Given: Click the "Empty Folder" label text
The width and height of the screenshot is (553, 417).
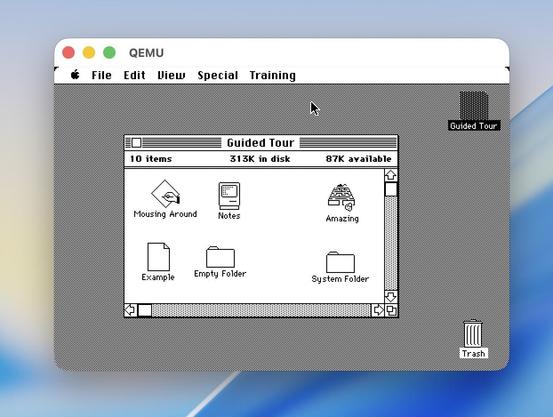Looking at the screenshot, I should [220, 273].
